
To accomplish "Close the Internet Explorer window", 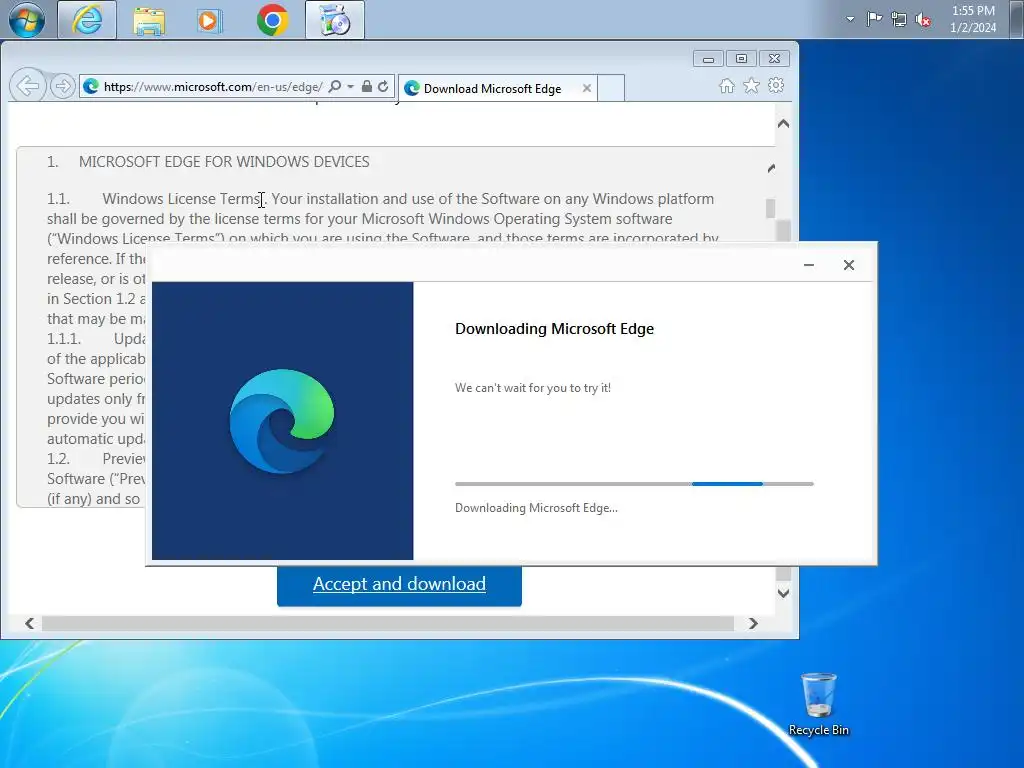I will [775, 59].
